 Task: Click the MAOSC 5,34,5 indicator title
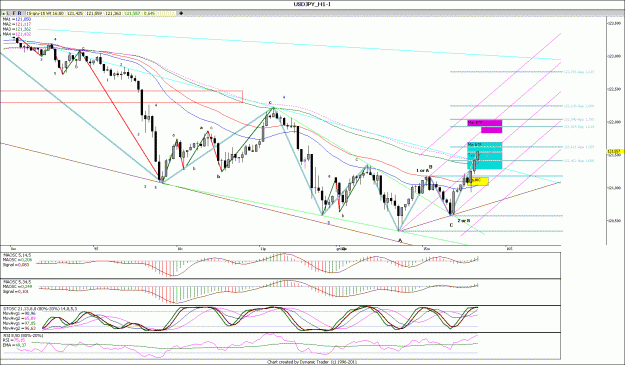17,282
